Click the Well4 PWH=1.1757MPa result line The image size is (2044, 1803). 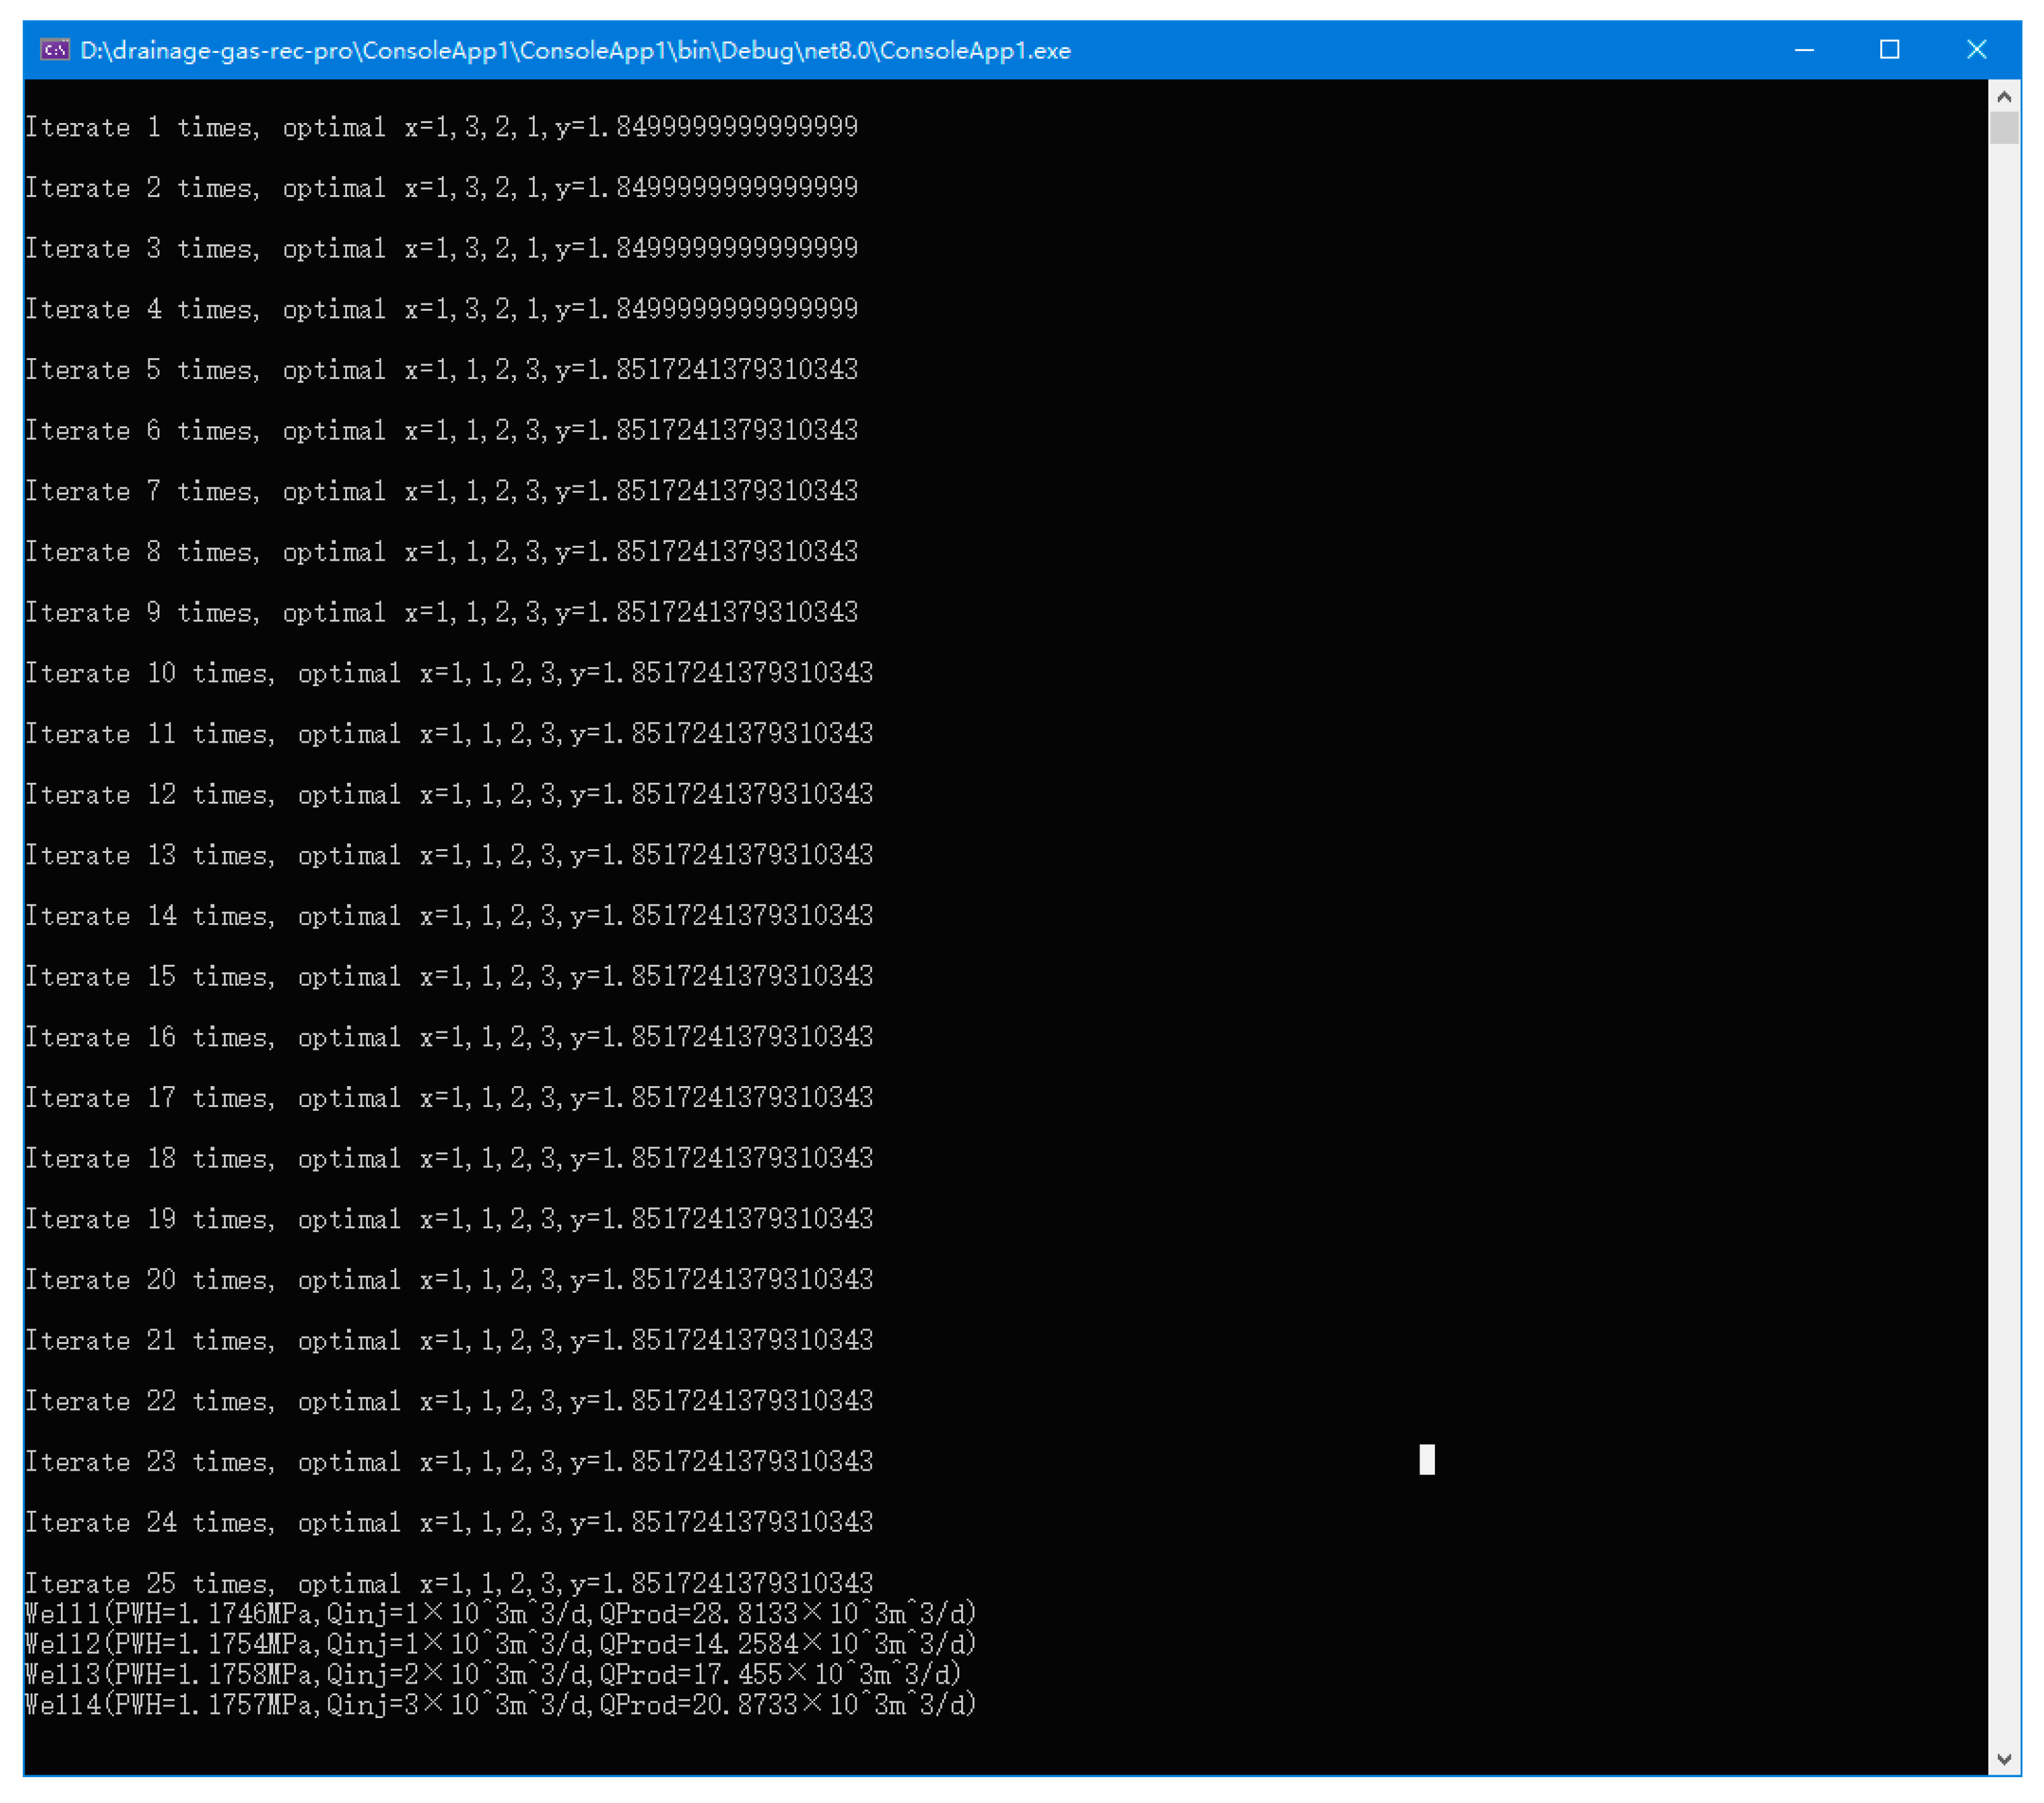coord(500,1704)
